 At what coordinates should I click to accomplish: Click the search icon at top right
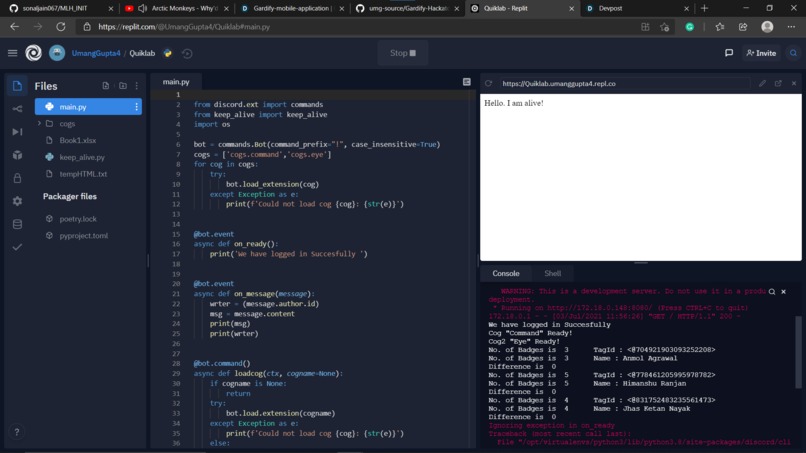(x=793, y=53)
